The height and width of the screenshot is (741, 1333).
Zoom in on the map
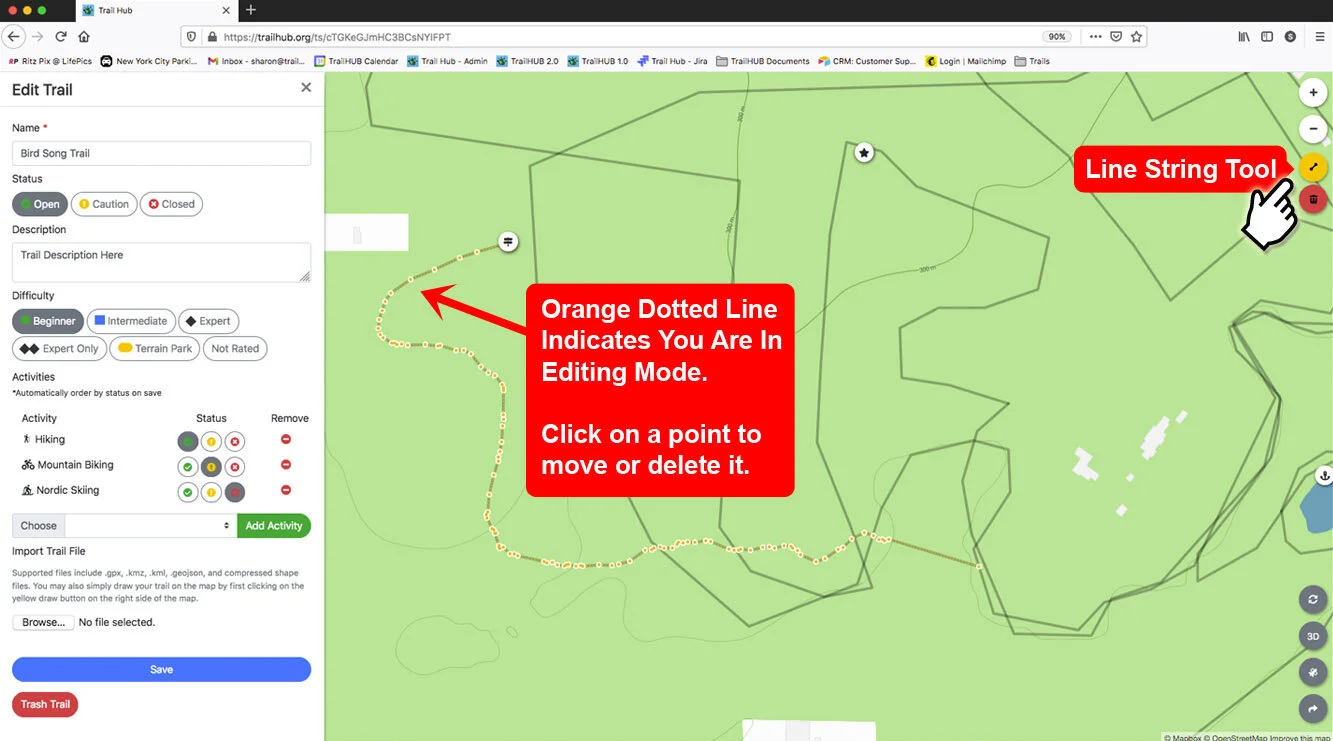coord(1313,93)
